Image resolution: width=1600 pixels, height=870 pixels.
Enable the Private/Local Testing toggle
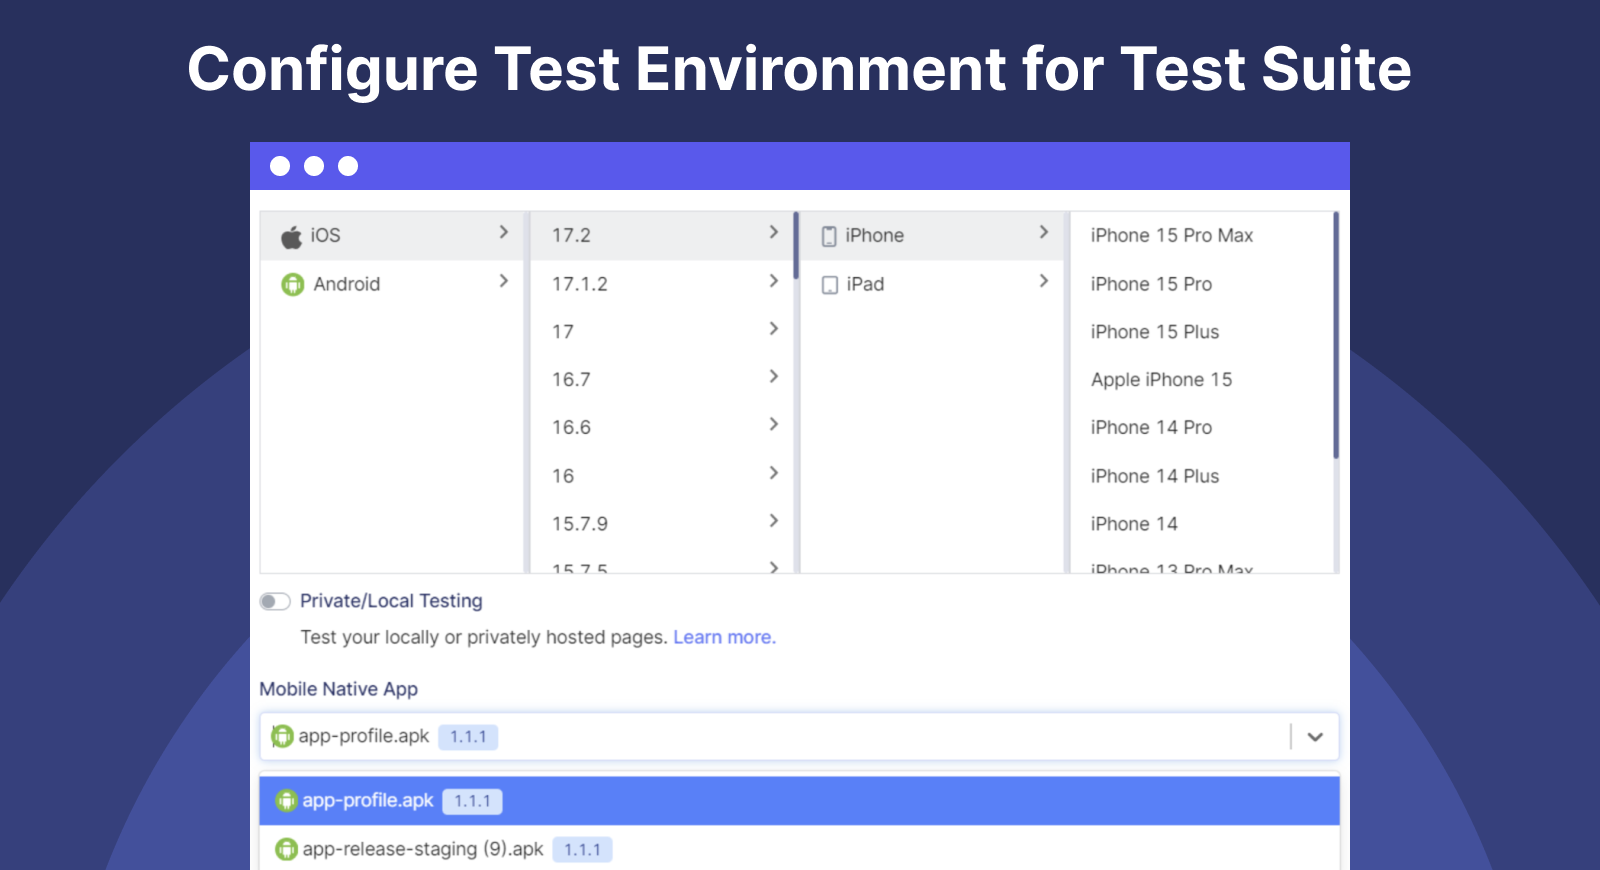275,601
